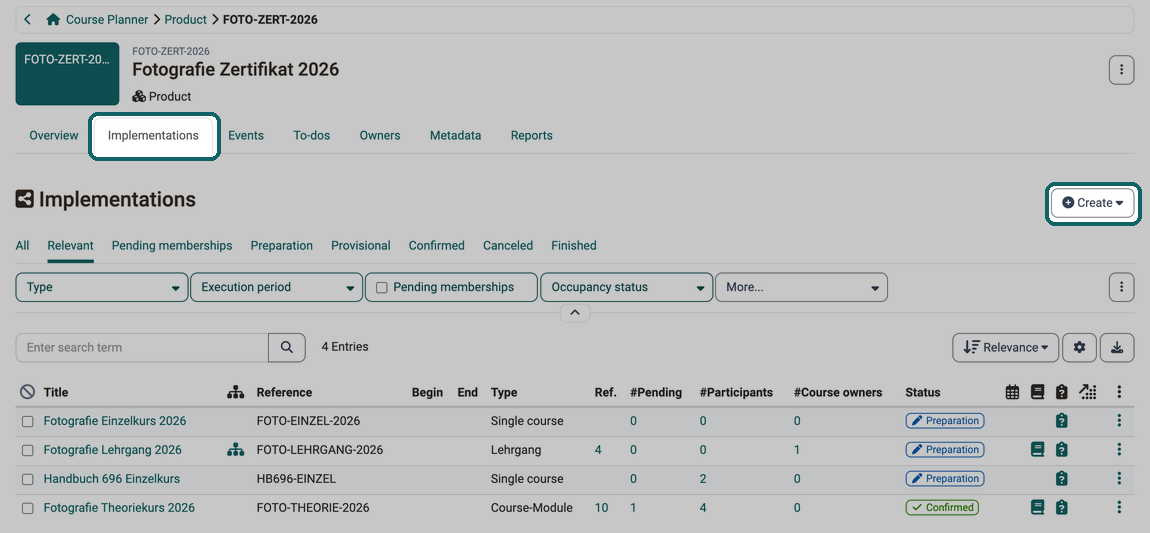The width and height of the screenshot is (1150, 533).
Task: Switch to the Overview tab
Action: 54,136
